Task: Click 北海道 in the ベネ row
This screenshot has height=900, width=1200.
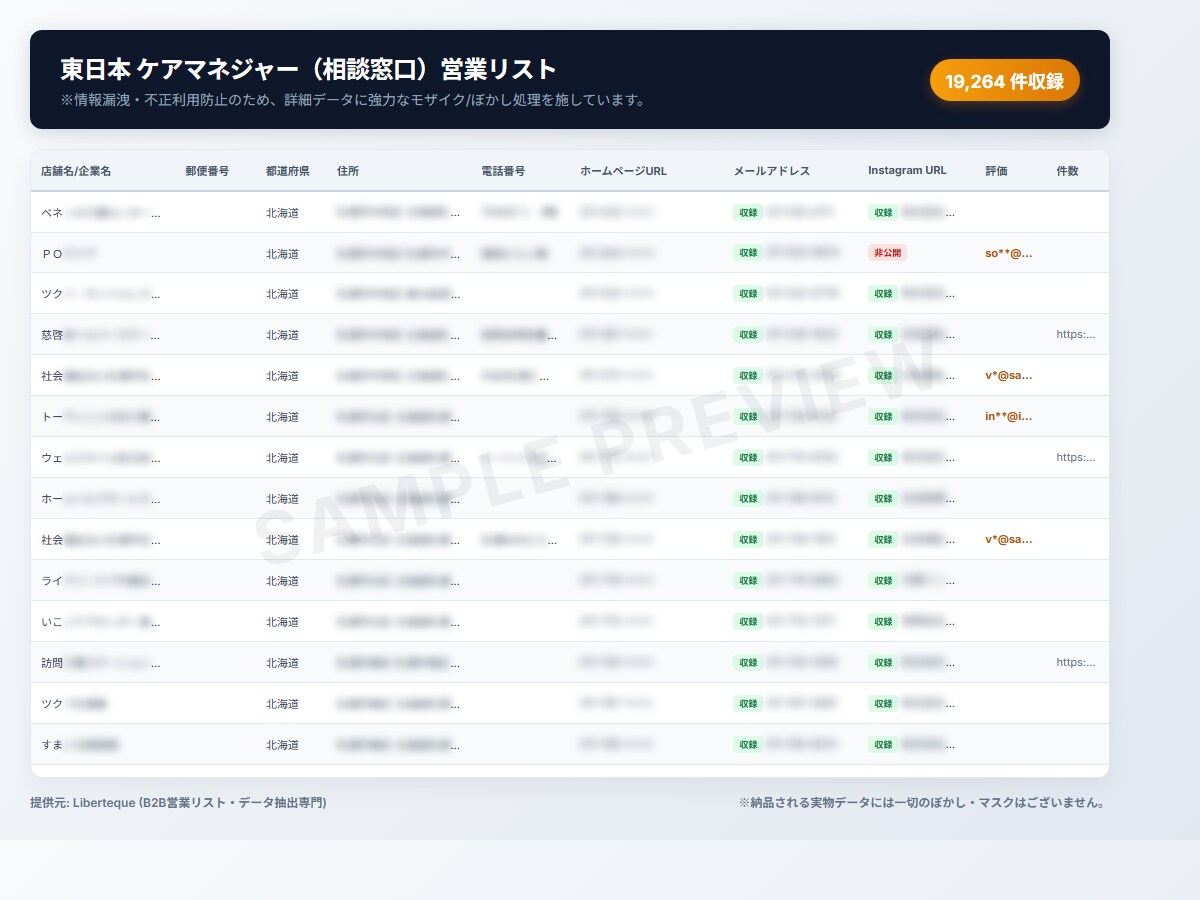Action: click(x=282, y=213)
